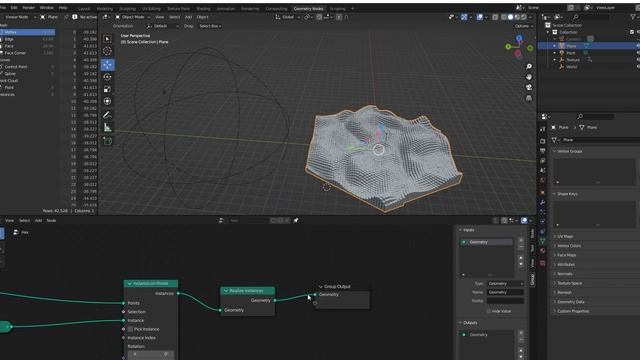Toggle Plane visibility eye in outliner

point(638,46)
